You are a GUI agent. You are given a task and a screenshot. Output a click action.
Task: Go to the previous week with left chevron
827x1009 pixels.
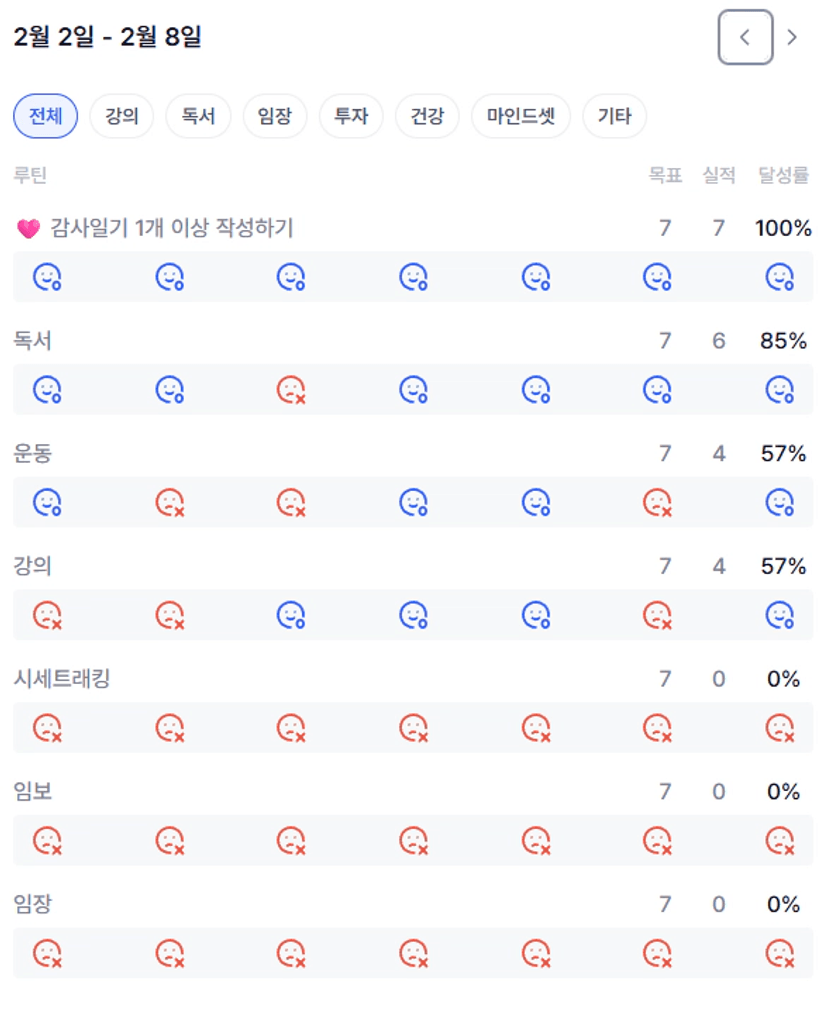click(x=745, y=38)
